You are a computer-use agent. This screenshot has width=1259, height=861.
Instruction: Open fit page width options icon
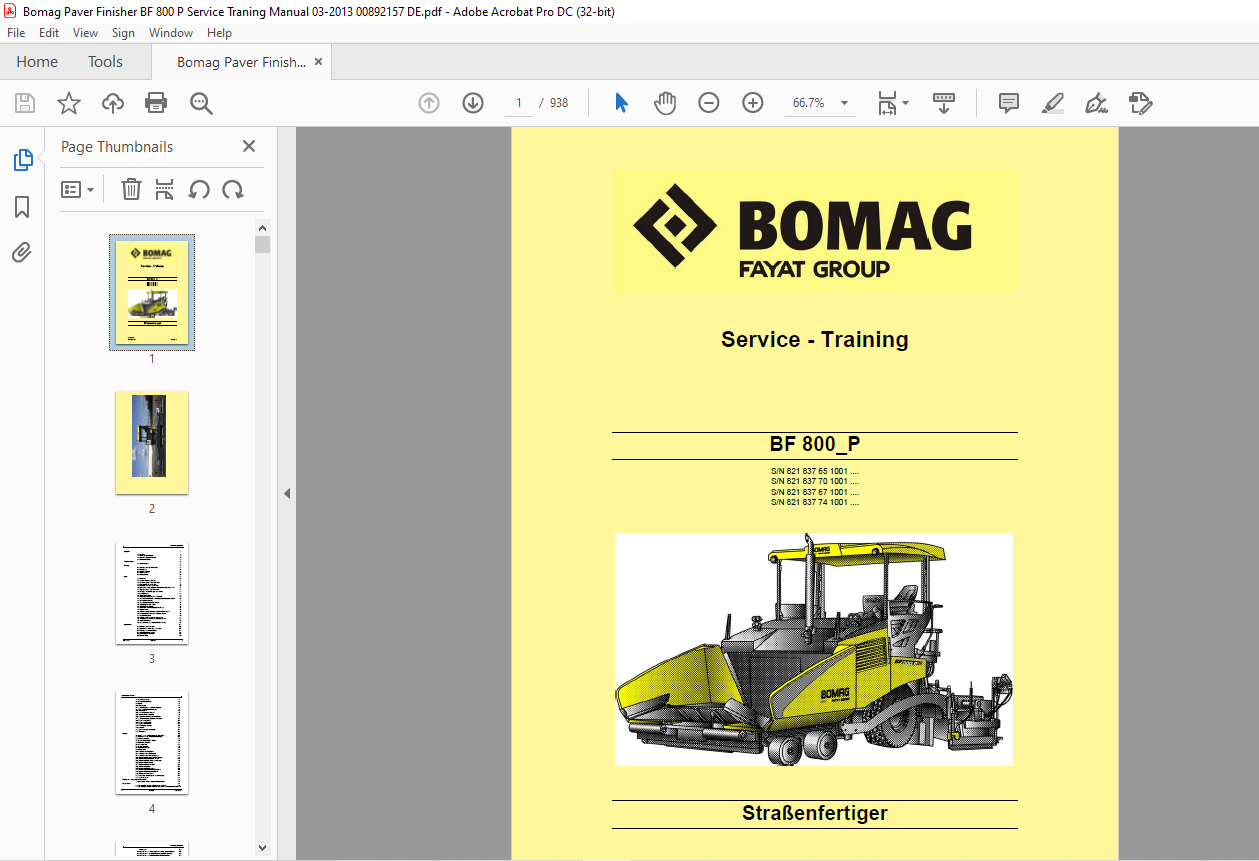892,103
